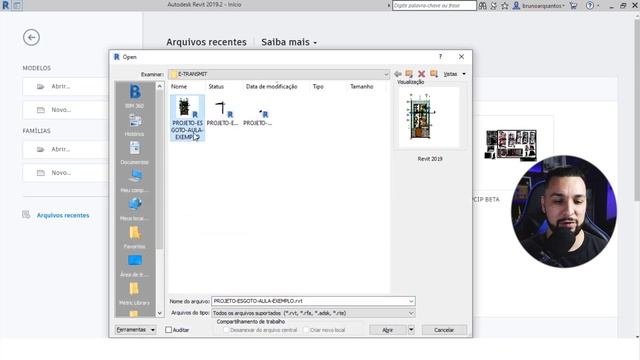This screenshot has height=360, width=640.
Task: Click the round back arrow in Revit
Action: [x=31, y=38]
